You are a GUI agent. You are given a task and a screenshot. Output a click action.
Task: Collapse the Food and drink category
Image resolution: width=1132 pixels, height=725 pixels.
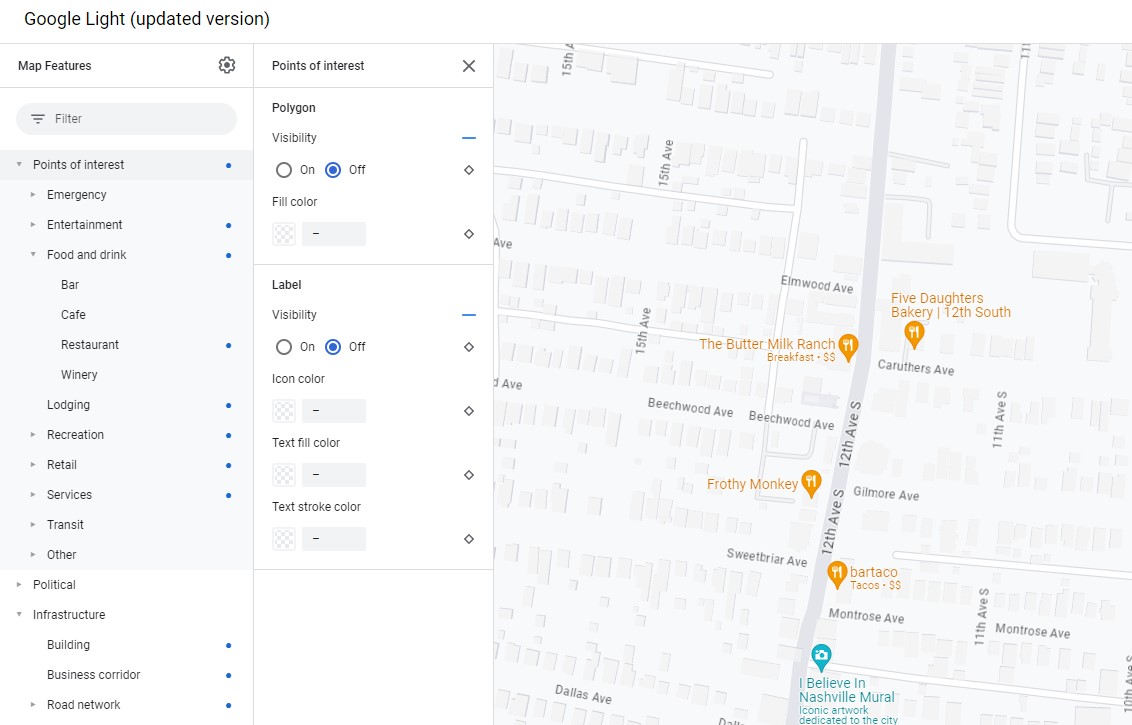(33, 255)
